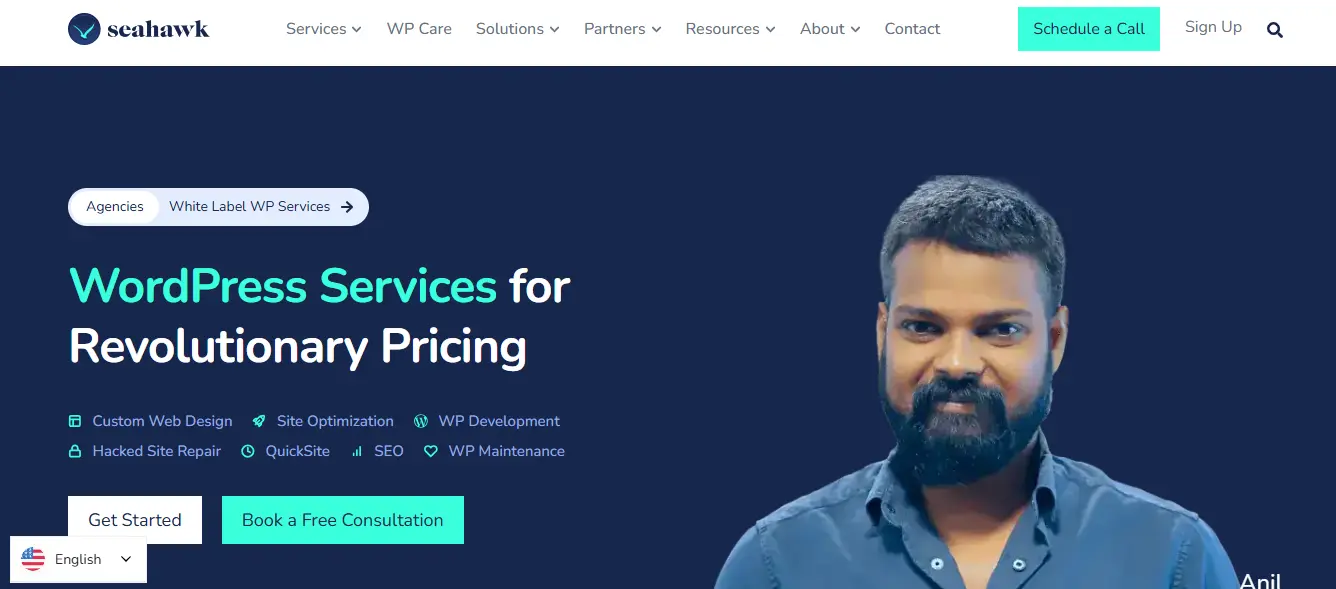Viewport: 1336px width, 589px height.
Task: Click the Custom Web Design layout icon
Action: (x=75, y=421)
